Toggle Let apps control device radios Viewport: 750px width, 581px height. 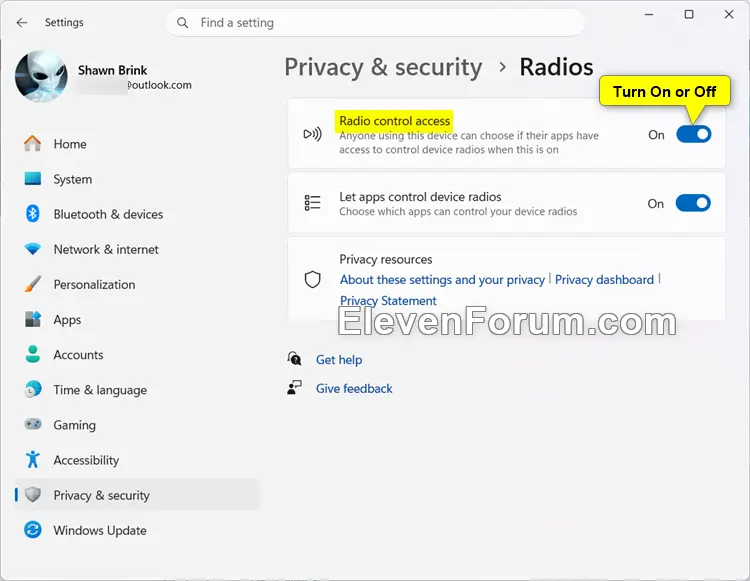[x=693, y=203]
